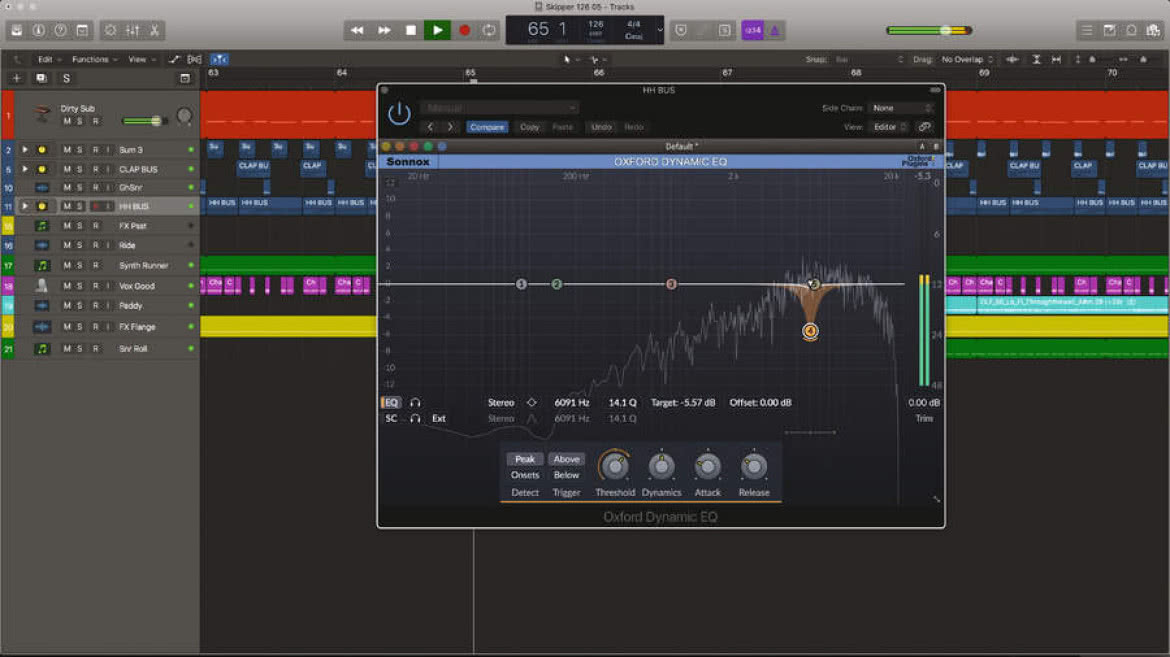Open the Note Pads panel
Viewport: 1170px width, 657px height.
click(x=1110, y=31)
